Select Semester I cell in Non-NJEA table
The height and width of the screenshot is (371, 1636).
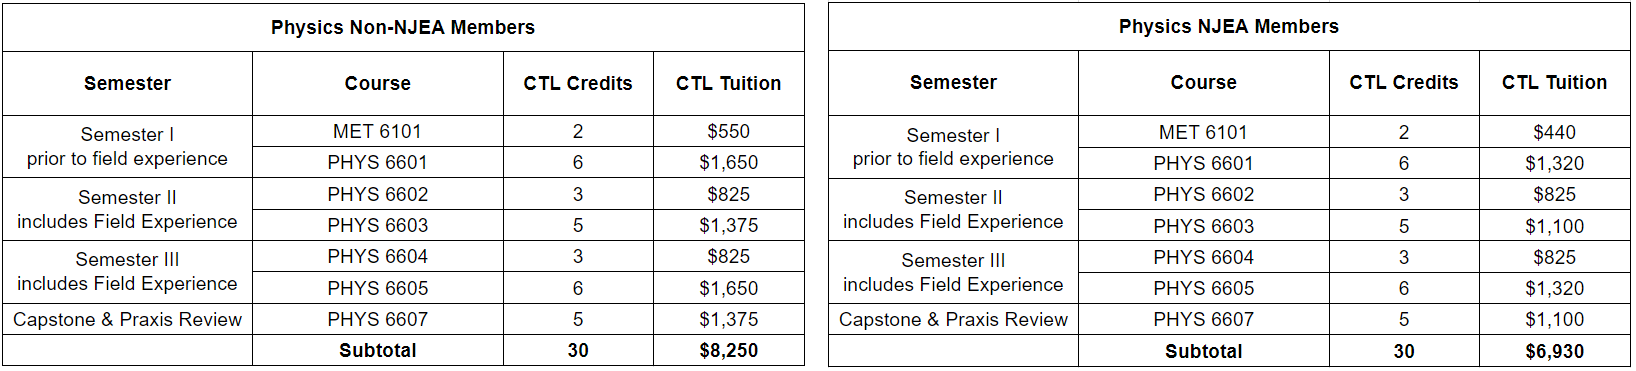tap(127, 146)
